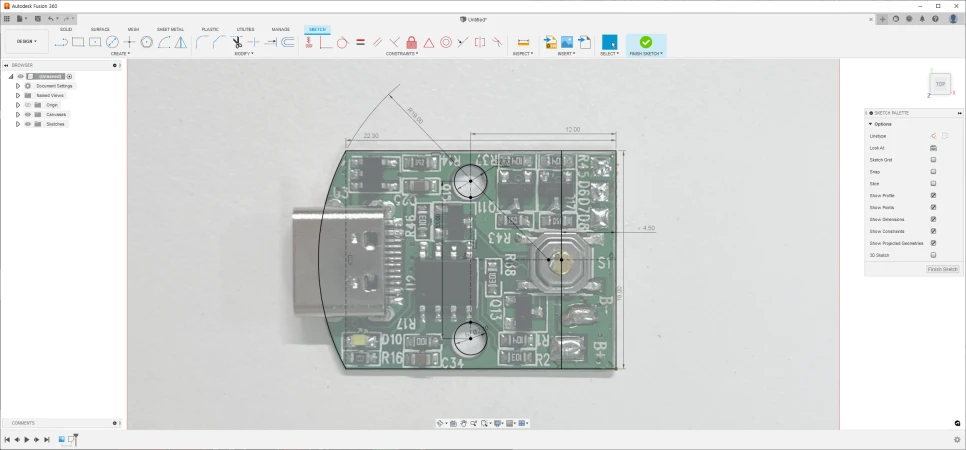Image resolution: width=966 pixels, height=450 pixels.
Task: Click the Measure ruler icon in Inspect
Action: pos(522,42)
